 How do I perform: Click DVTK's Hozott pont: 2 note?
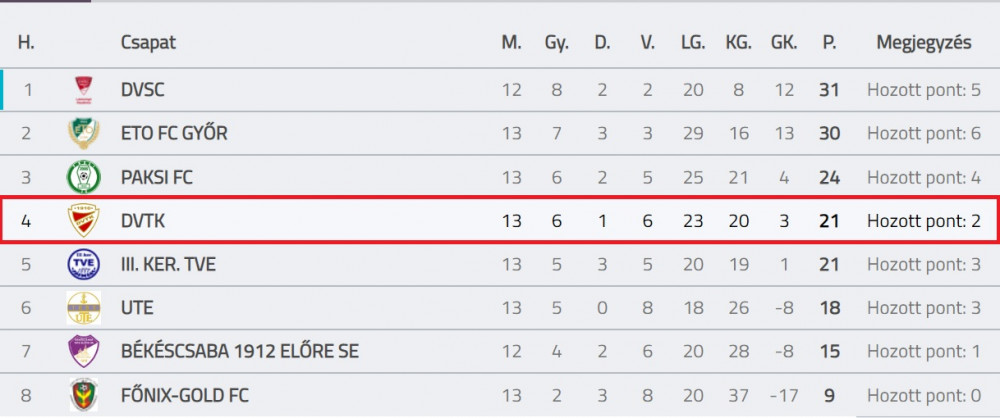(x=924, y=221)
